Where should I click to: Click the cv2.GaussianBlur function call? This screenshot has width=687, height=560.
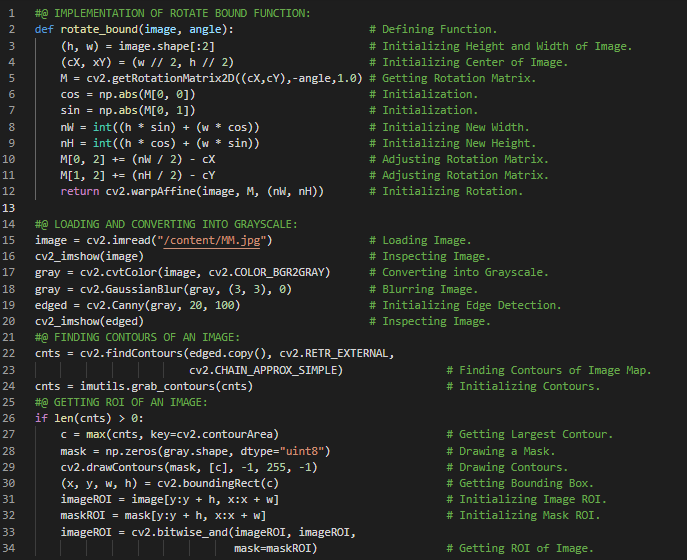[x=126, y=289]
